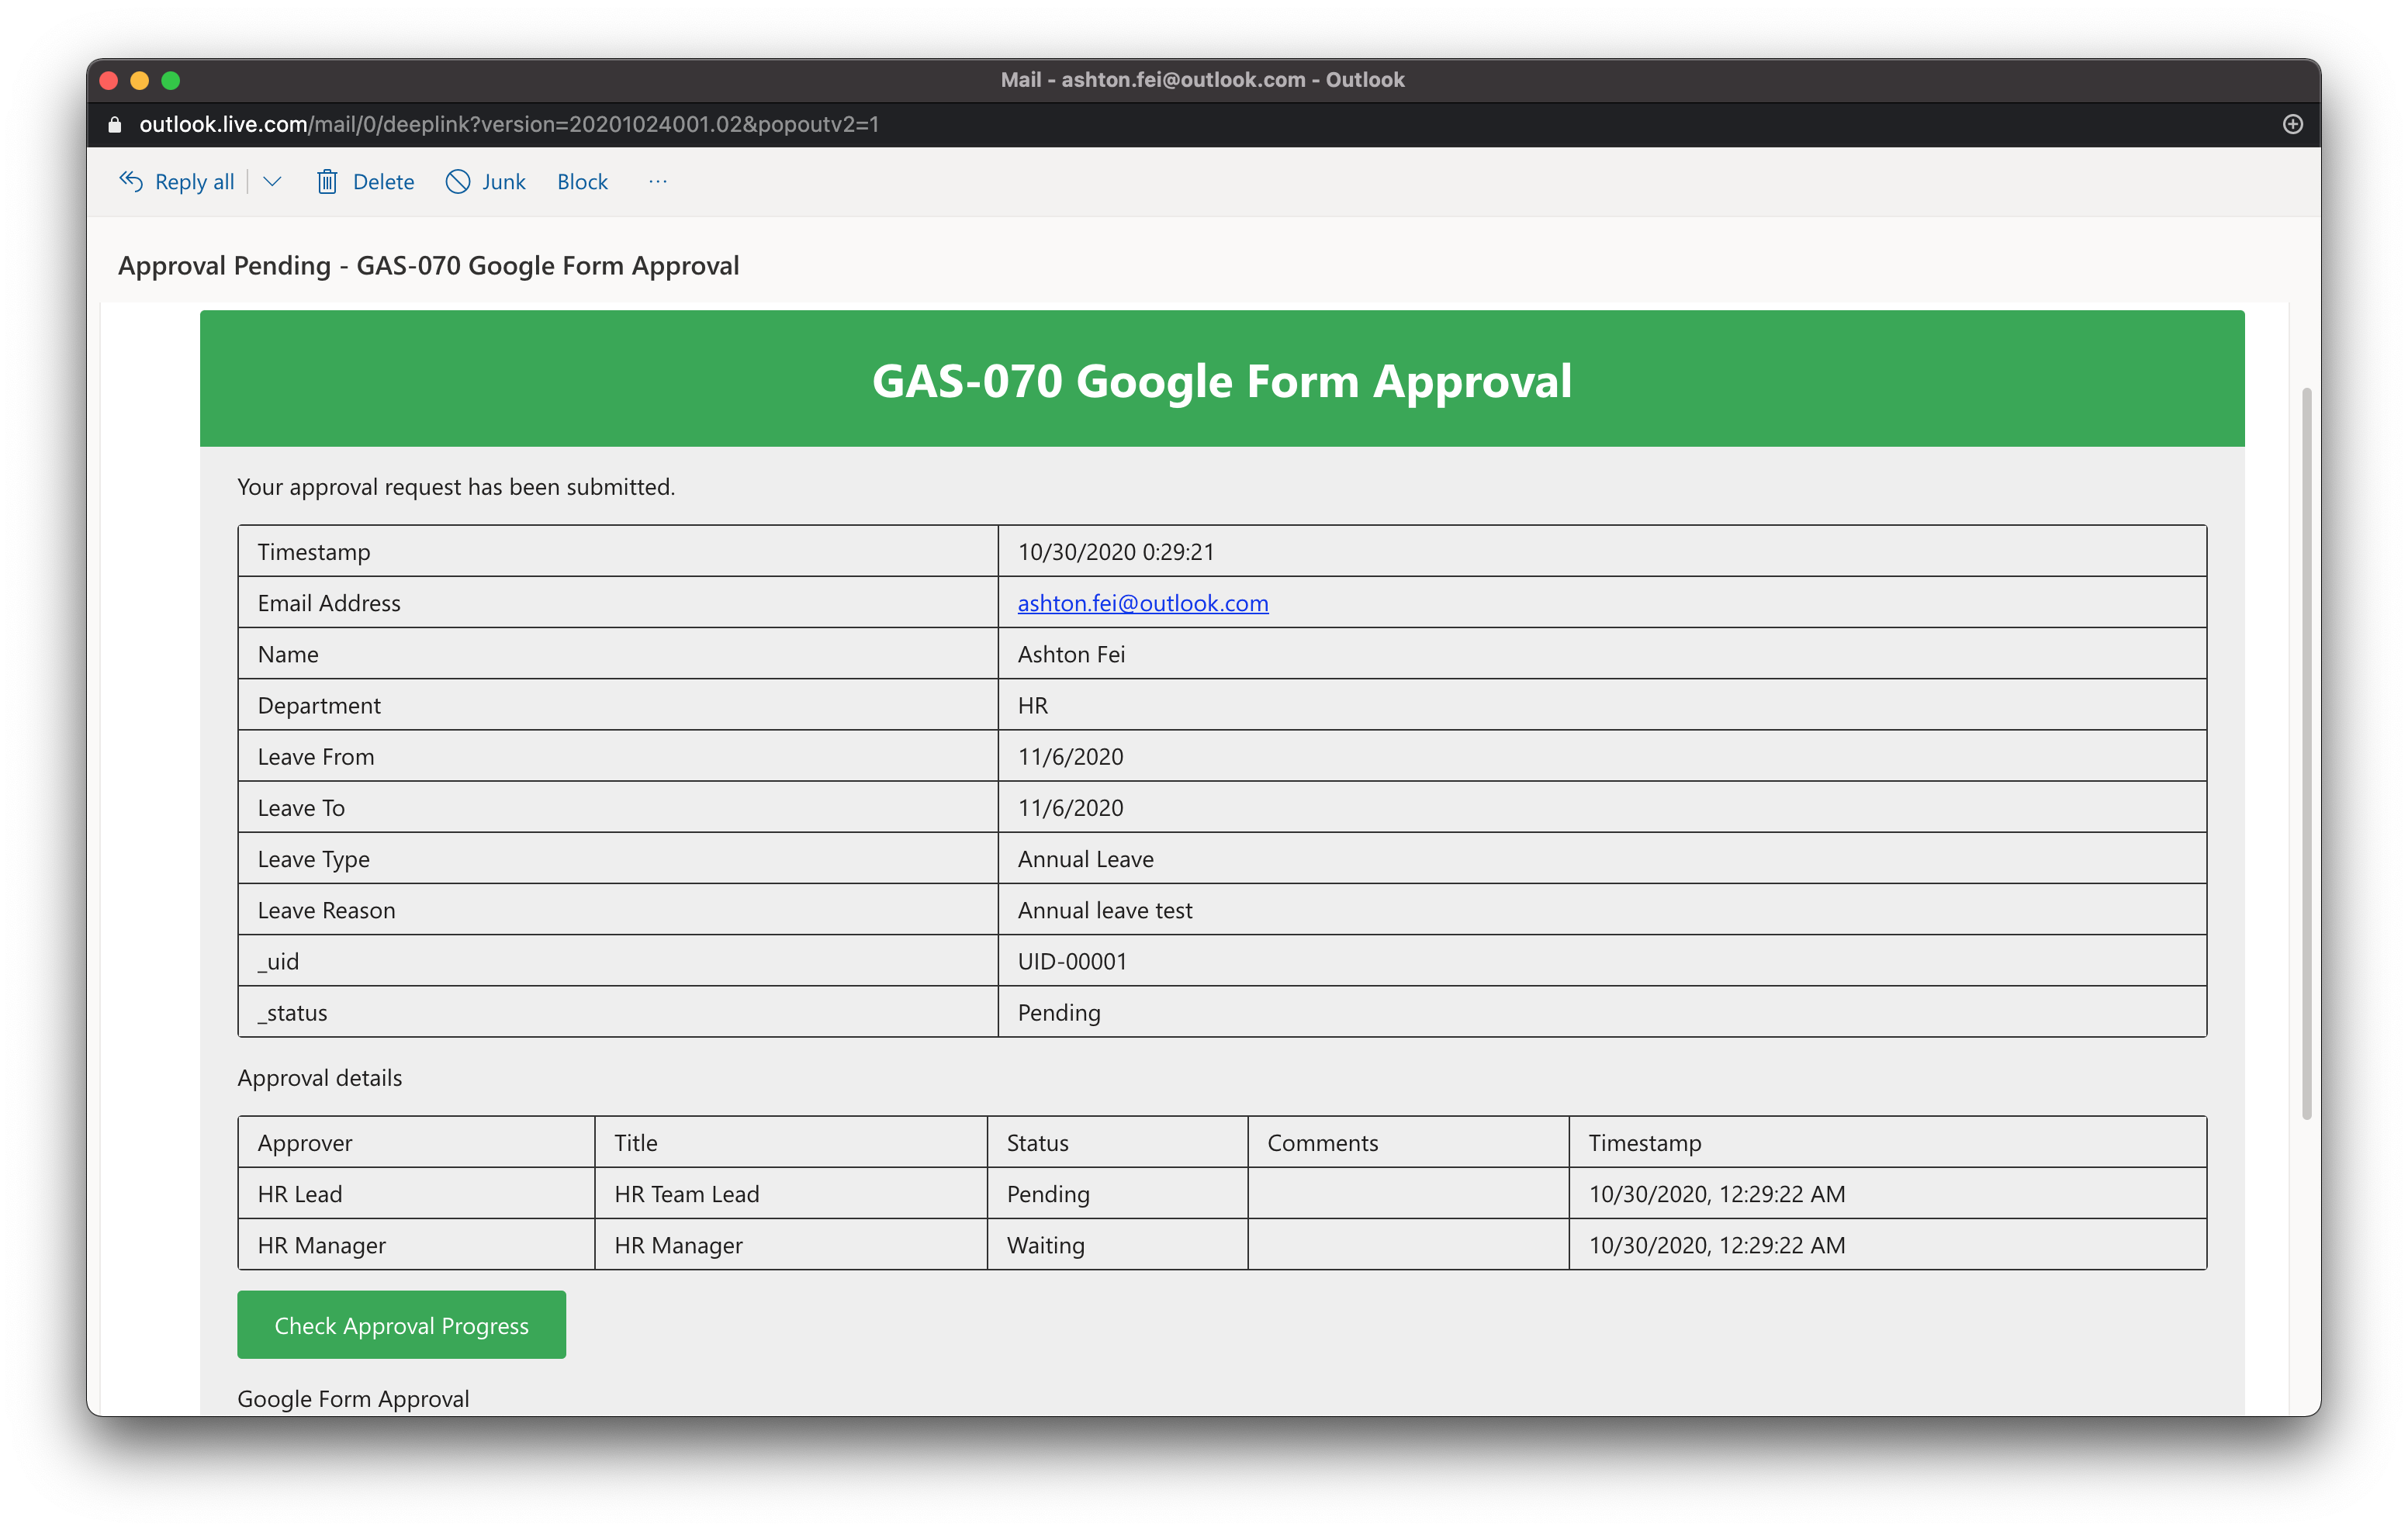
Task: Click the Delete text label
Action: pos(383,181)
